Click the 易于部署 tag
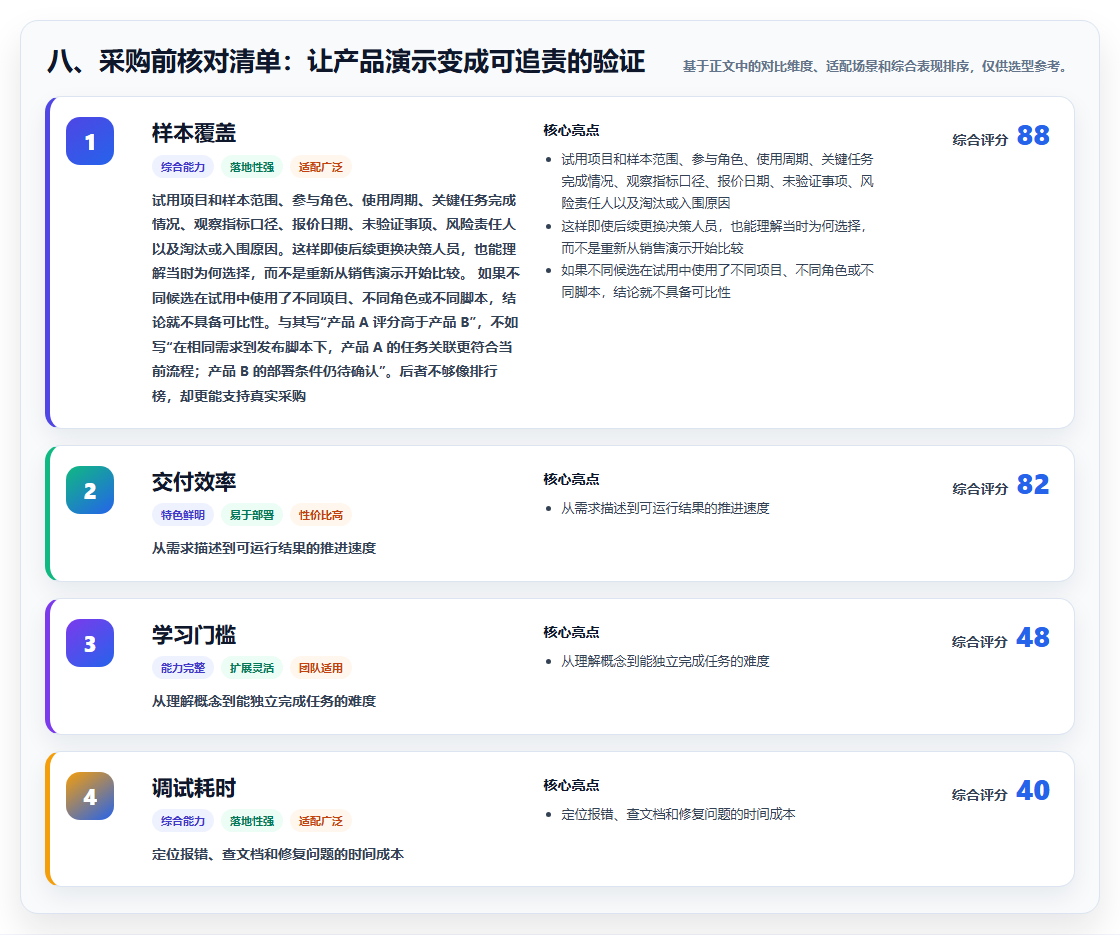 (252, 515)
